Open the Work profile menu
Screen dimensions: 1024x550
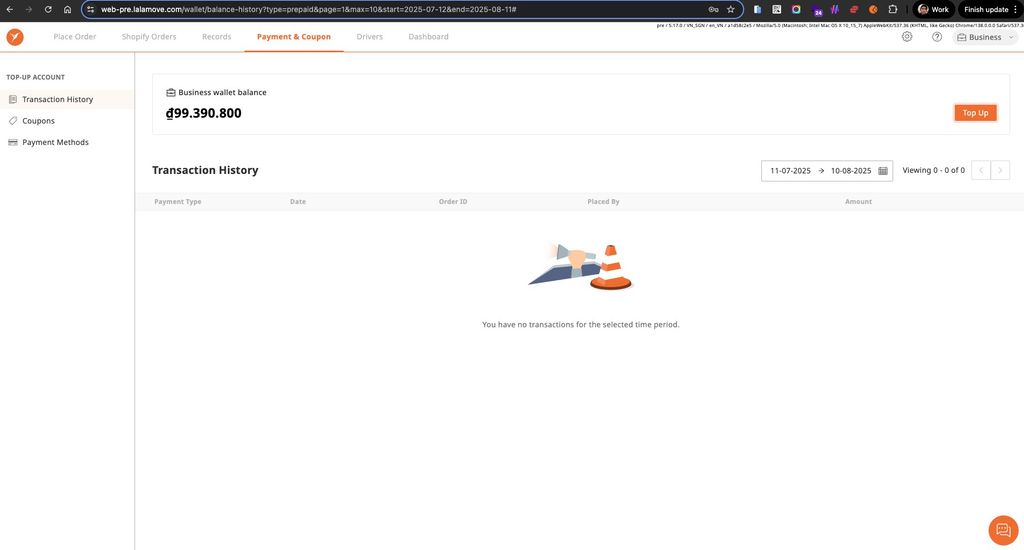coord(933,9)
